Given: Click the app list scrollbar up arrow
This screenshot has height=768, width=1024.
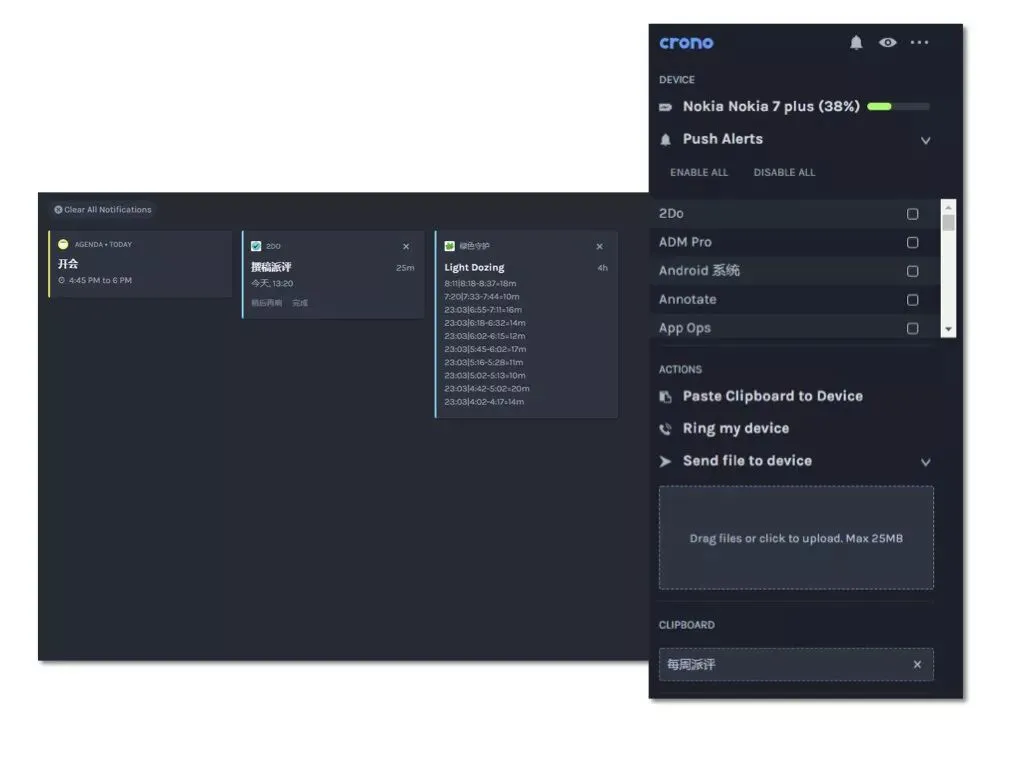Looking at the screenshot, I should tap(948, 207).
